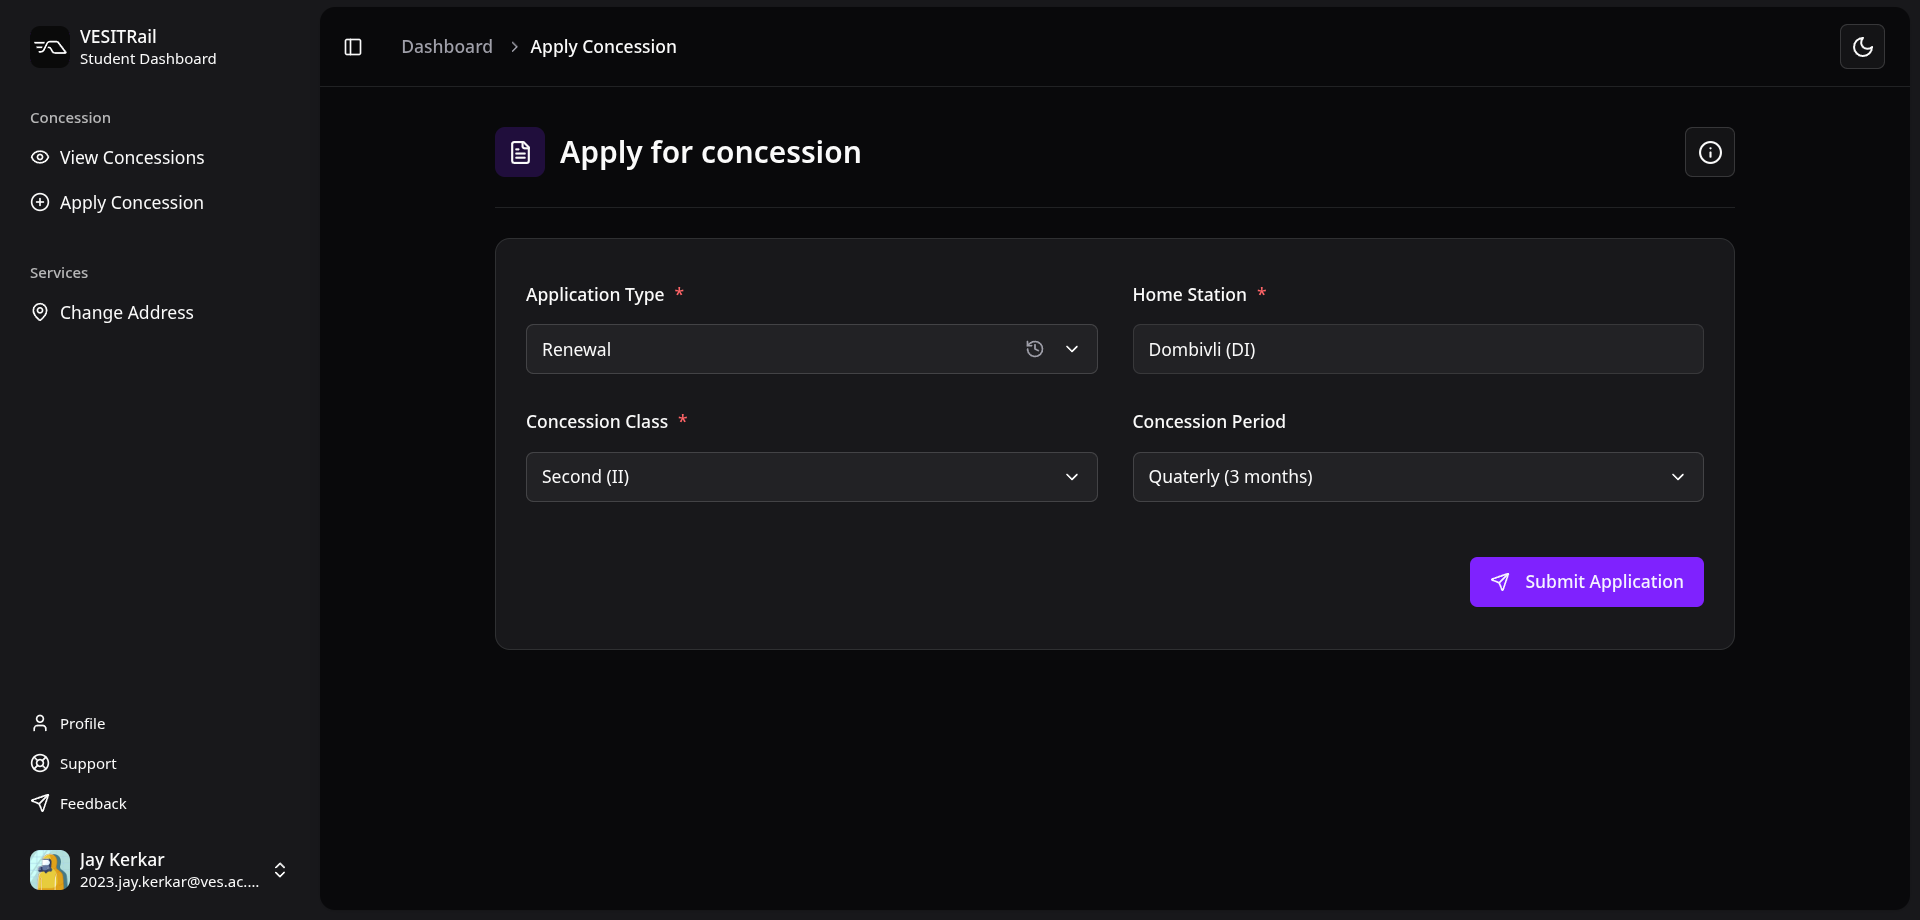Click the Home Station input field

click(1417, 349)
